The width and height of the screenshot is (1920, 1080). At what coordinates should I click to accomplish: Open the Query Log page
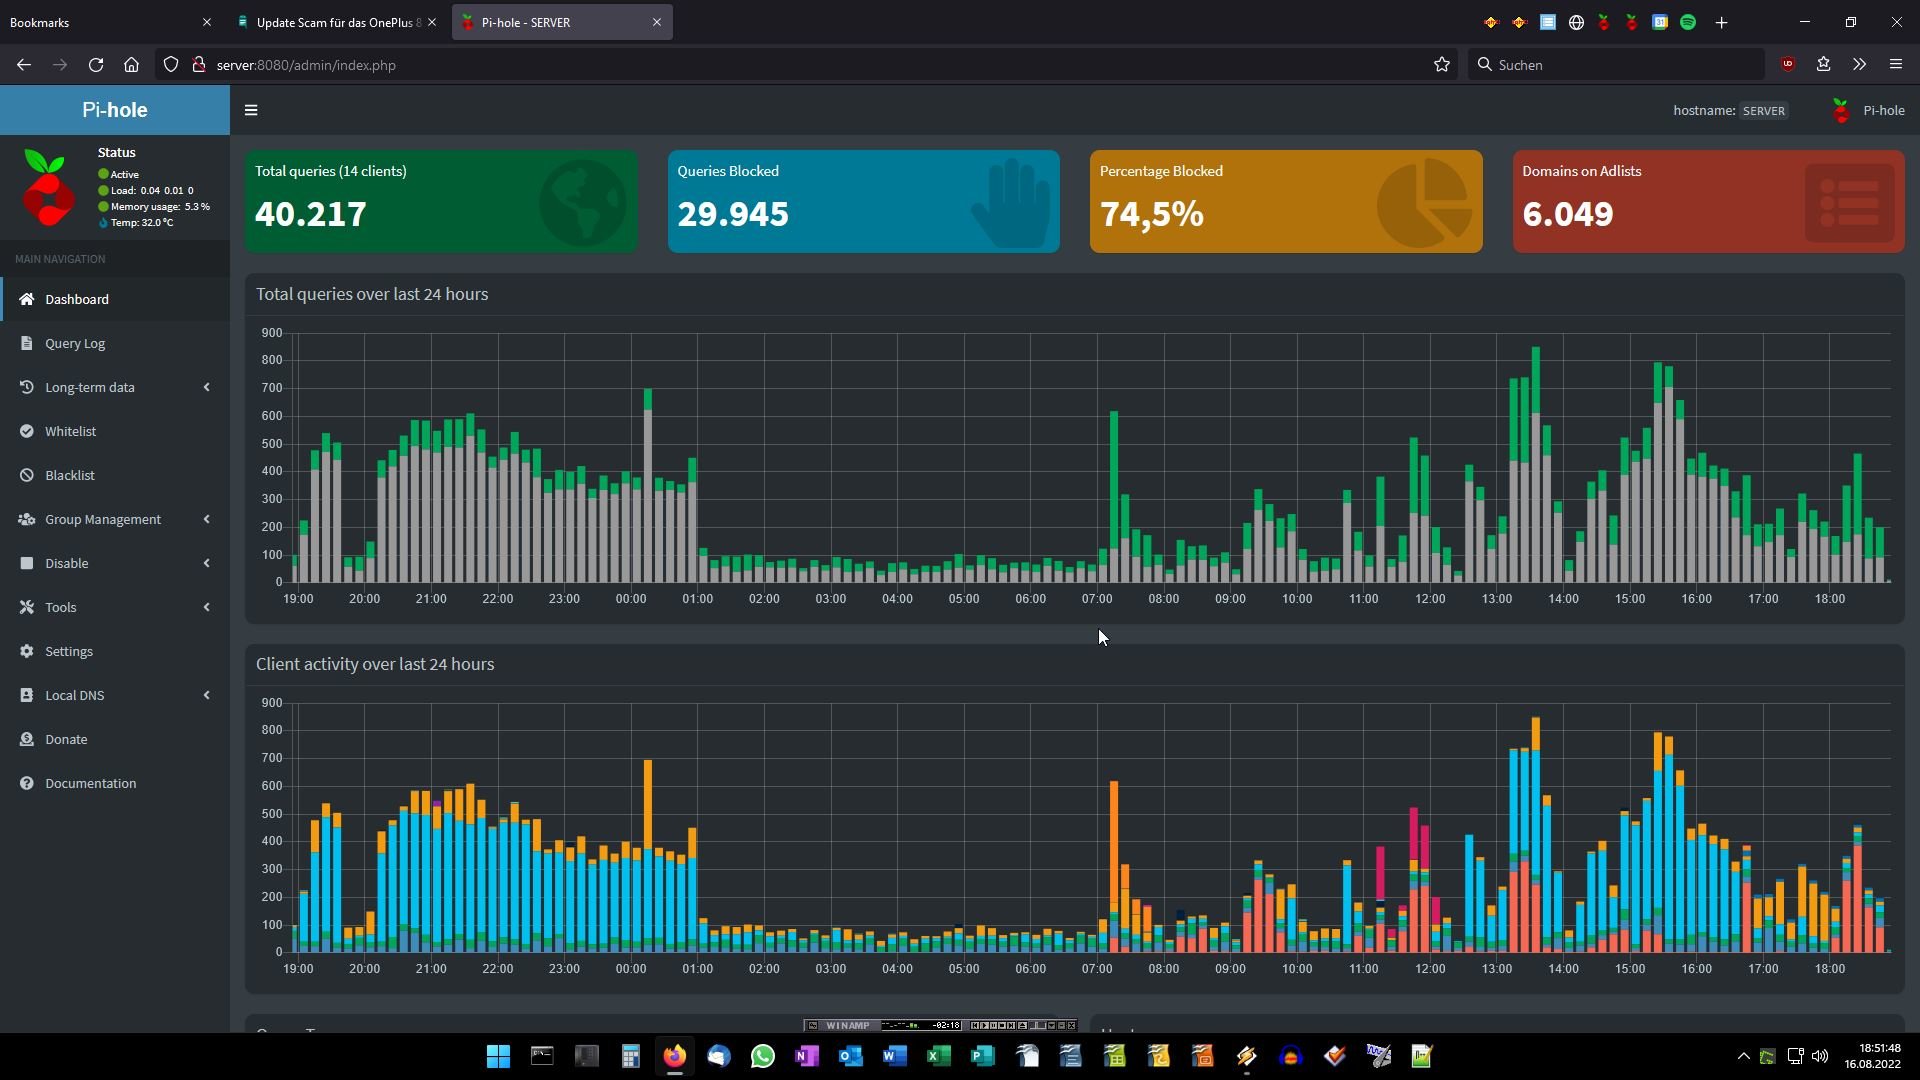click(x=115, y=343)
